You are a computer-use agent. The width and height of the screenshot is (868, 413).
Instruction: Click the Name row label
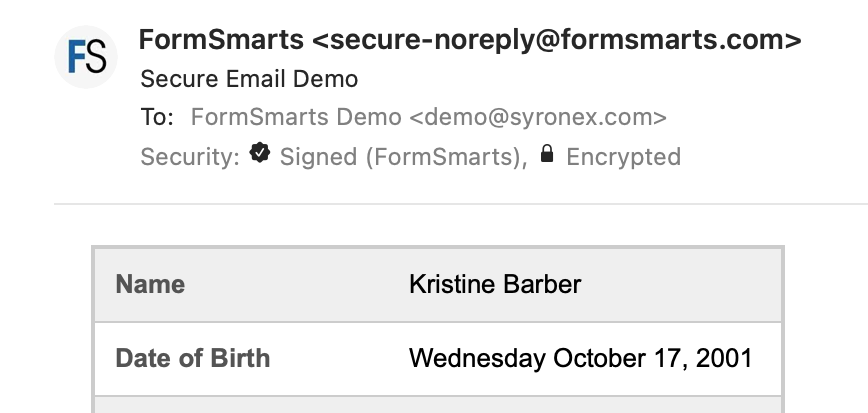150,285
